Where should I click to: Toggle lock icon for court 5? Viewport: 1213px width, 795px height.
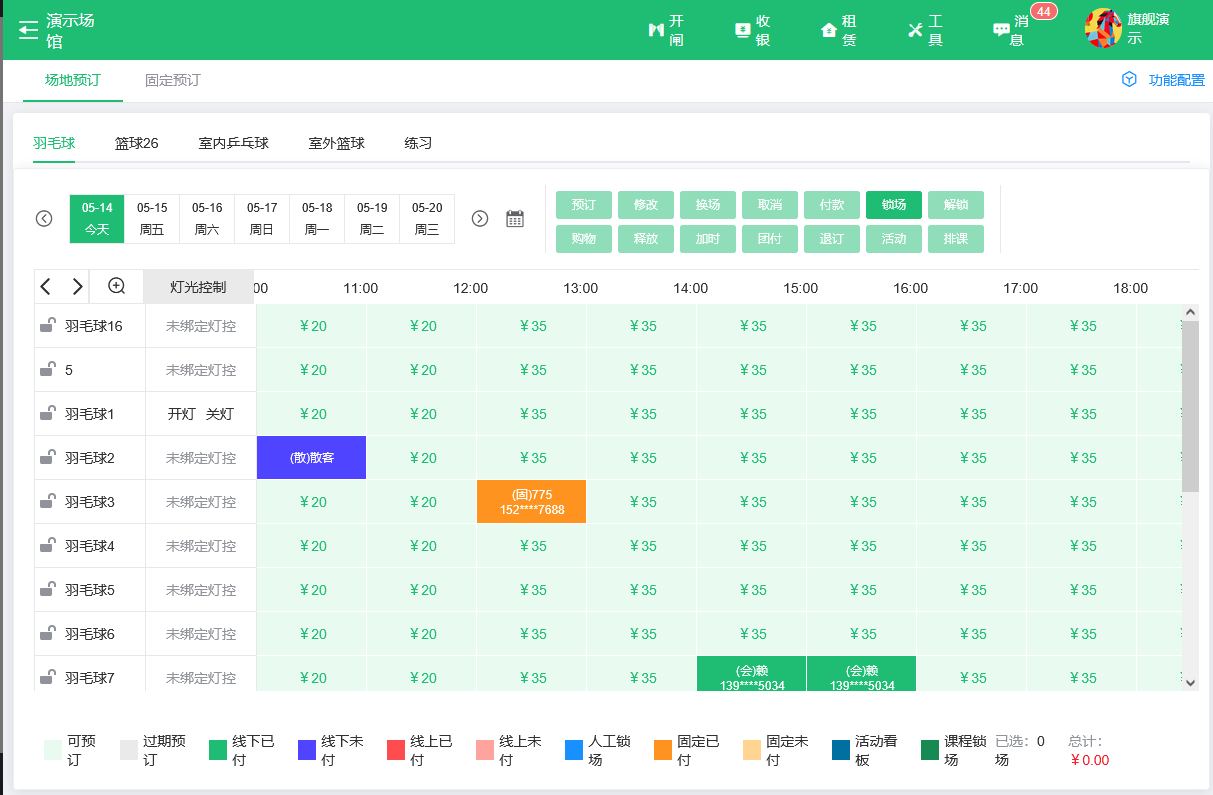pos(47,369)
